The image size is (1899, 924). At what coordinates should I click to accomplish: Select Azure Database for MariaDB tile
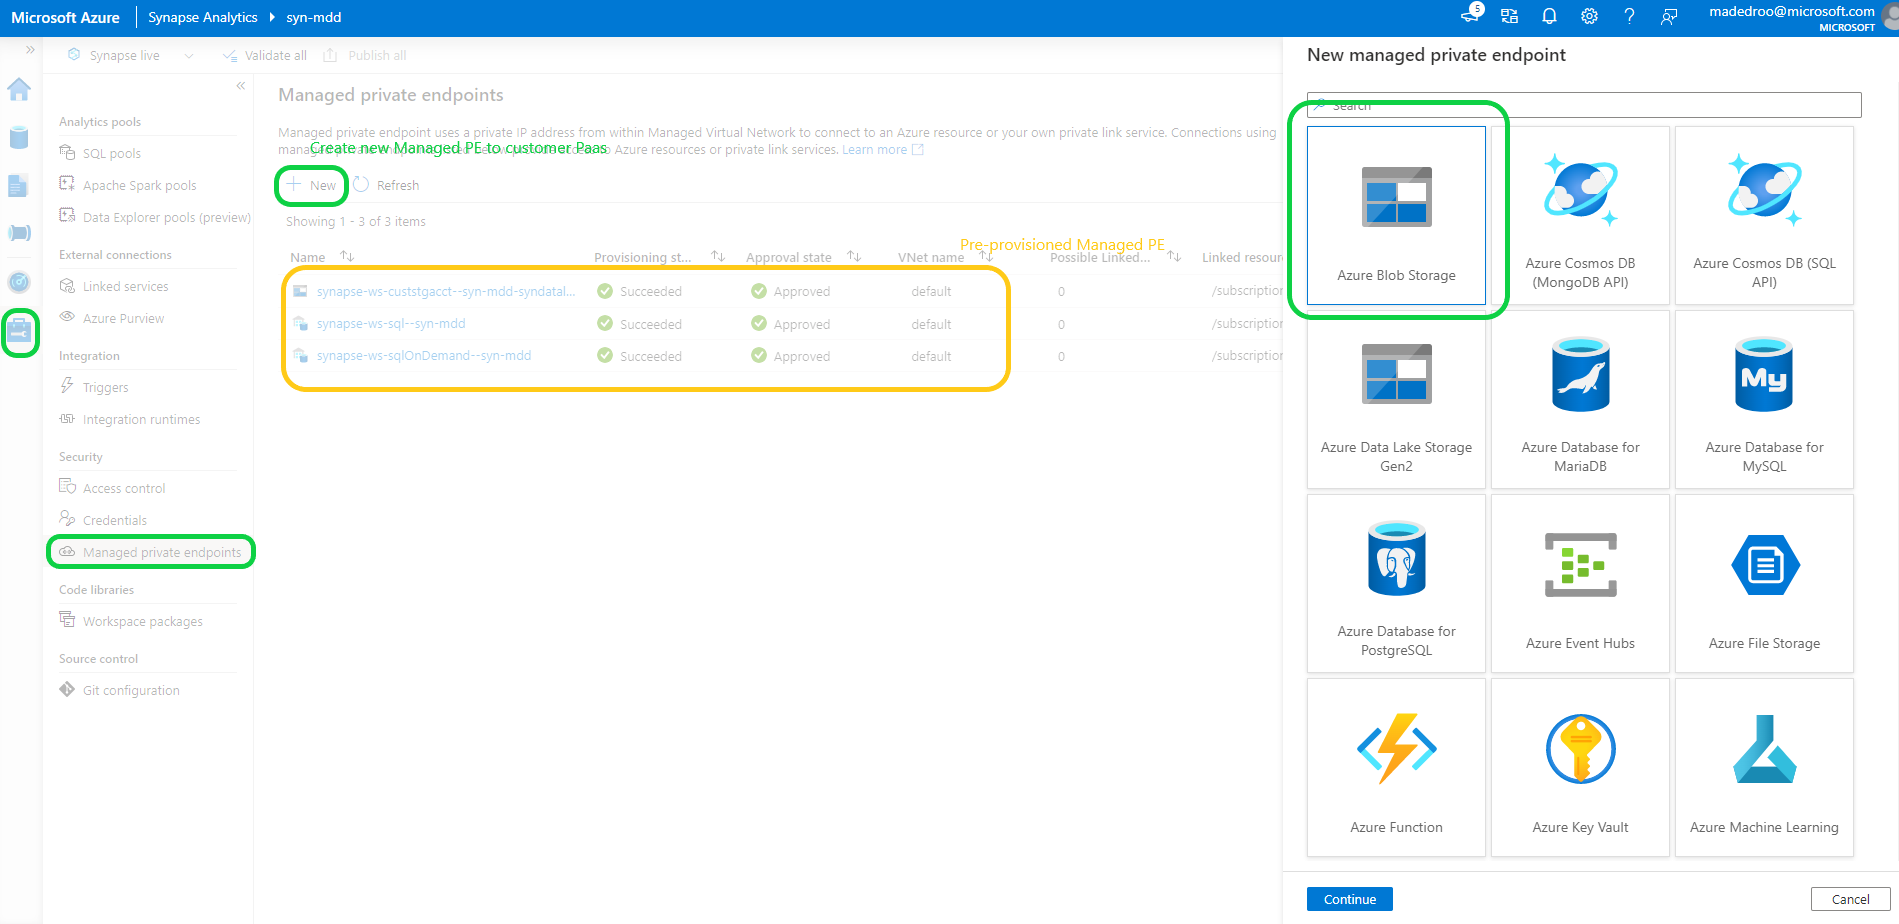(1580, 399)
